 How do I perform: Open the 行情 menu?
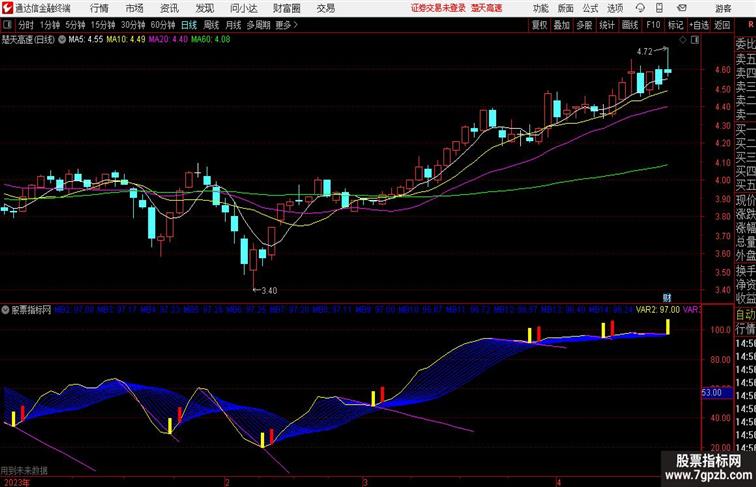pyautogui.click(x=99, y=8)
